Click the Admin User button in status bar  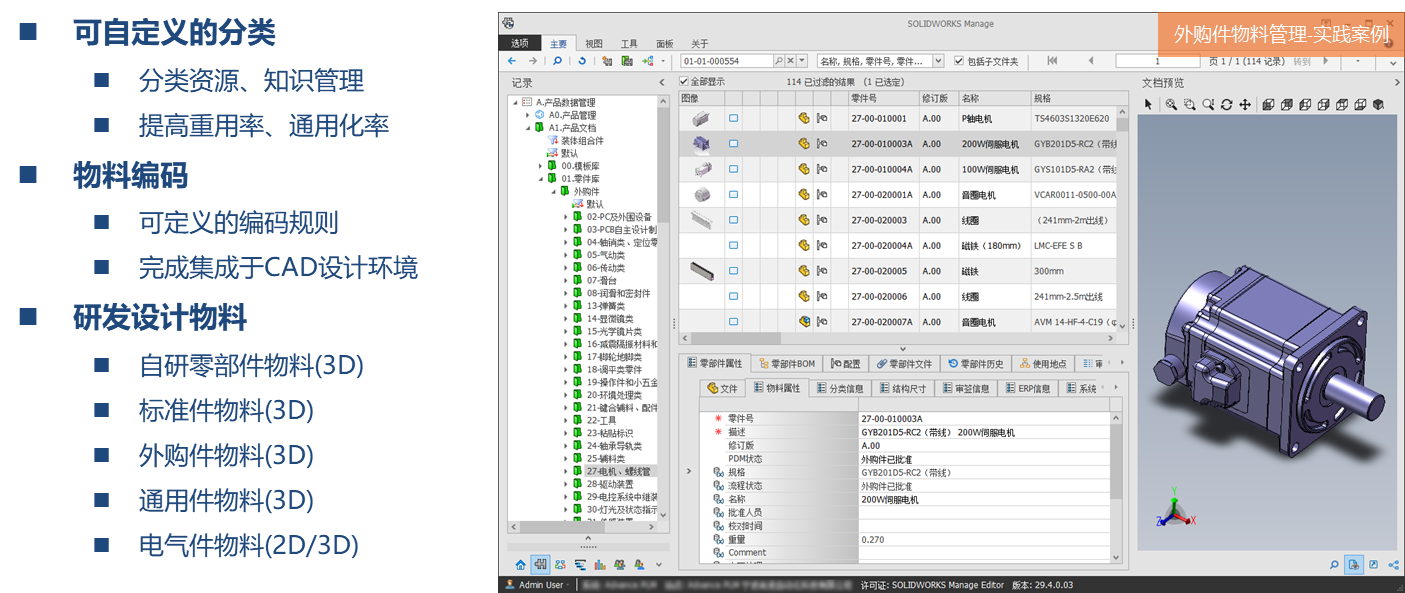click(x=540, y=585)
